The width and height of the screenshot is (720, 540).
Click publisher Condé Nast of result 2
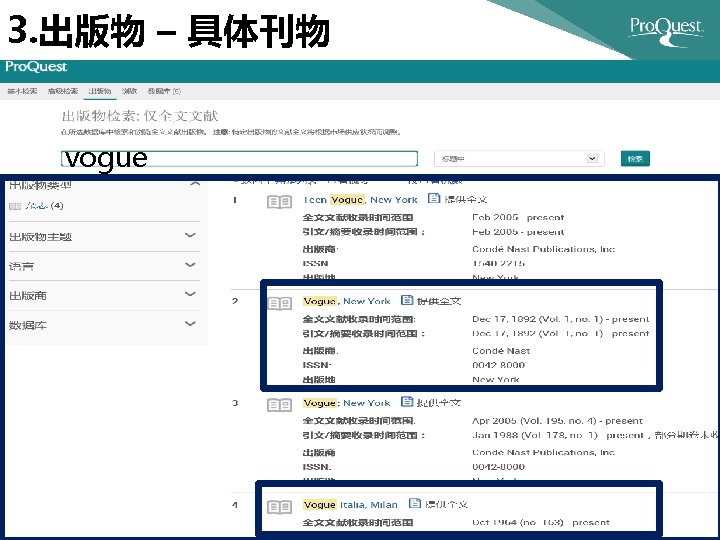pyautogui.click(x=501, y=351)
